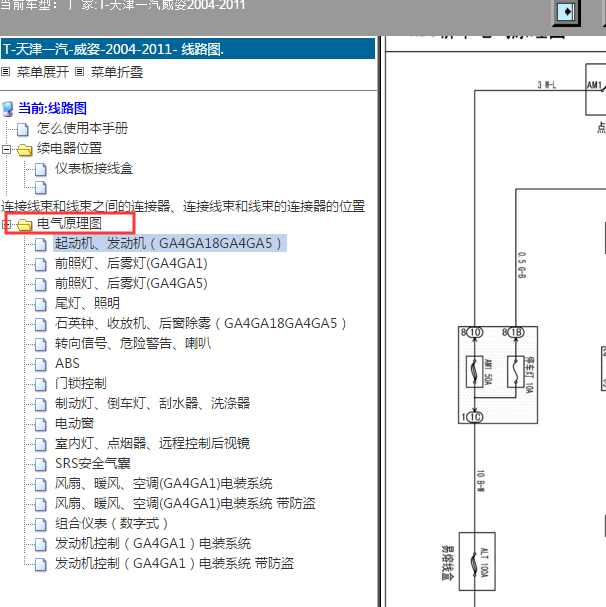Image resolution: width=606 pixels, height=607 pixels.
Task: Click the page icon beside 仪表板接线盒
Action: click(x=41, y=169)
